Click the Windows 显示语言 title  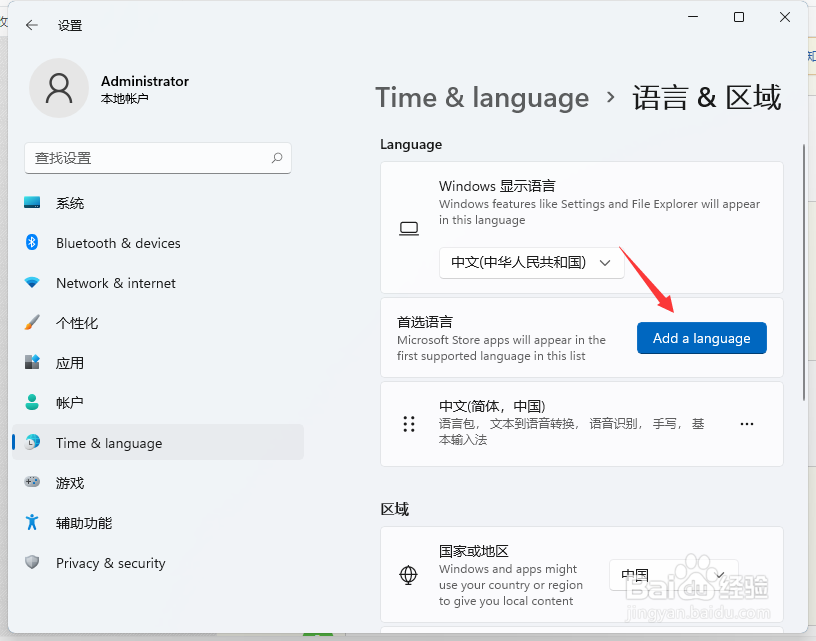(x=497, y=186)
